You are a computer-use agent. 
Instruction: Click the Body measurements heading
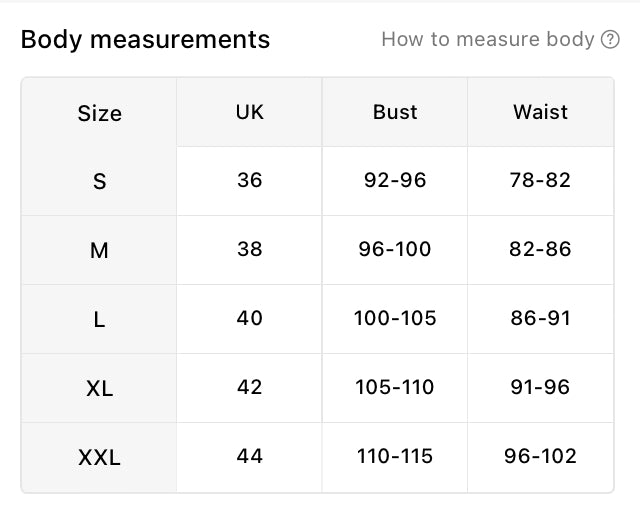tap(145, 40)
